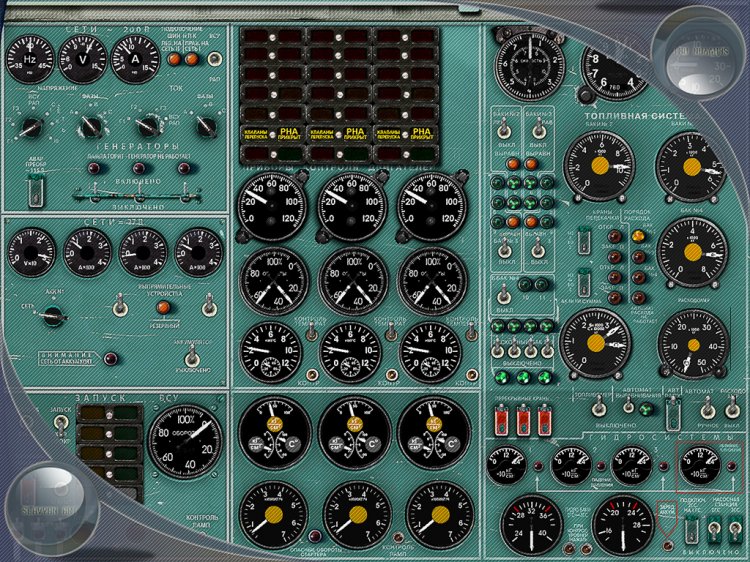The image size is (750, 562).
Task: Toggle the third red ПЕРЕКРЫВНЫЕ КРАНЫ switch
Action: [x=544, y=420]
